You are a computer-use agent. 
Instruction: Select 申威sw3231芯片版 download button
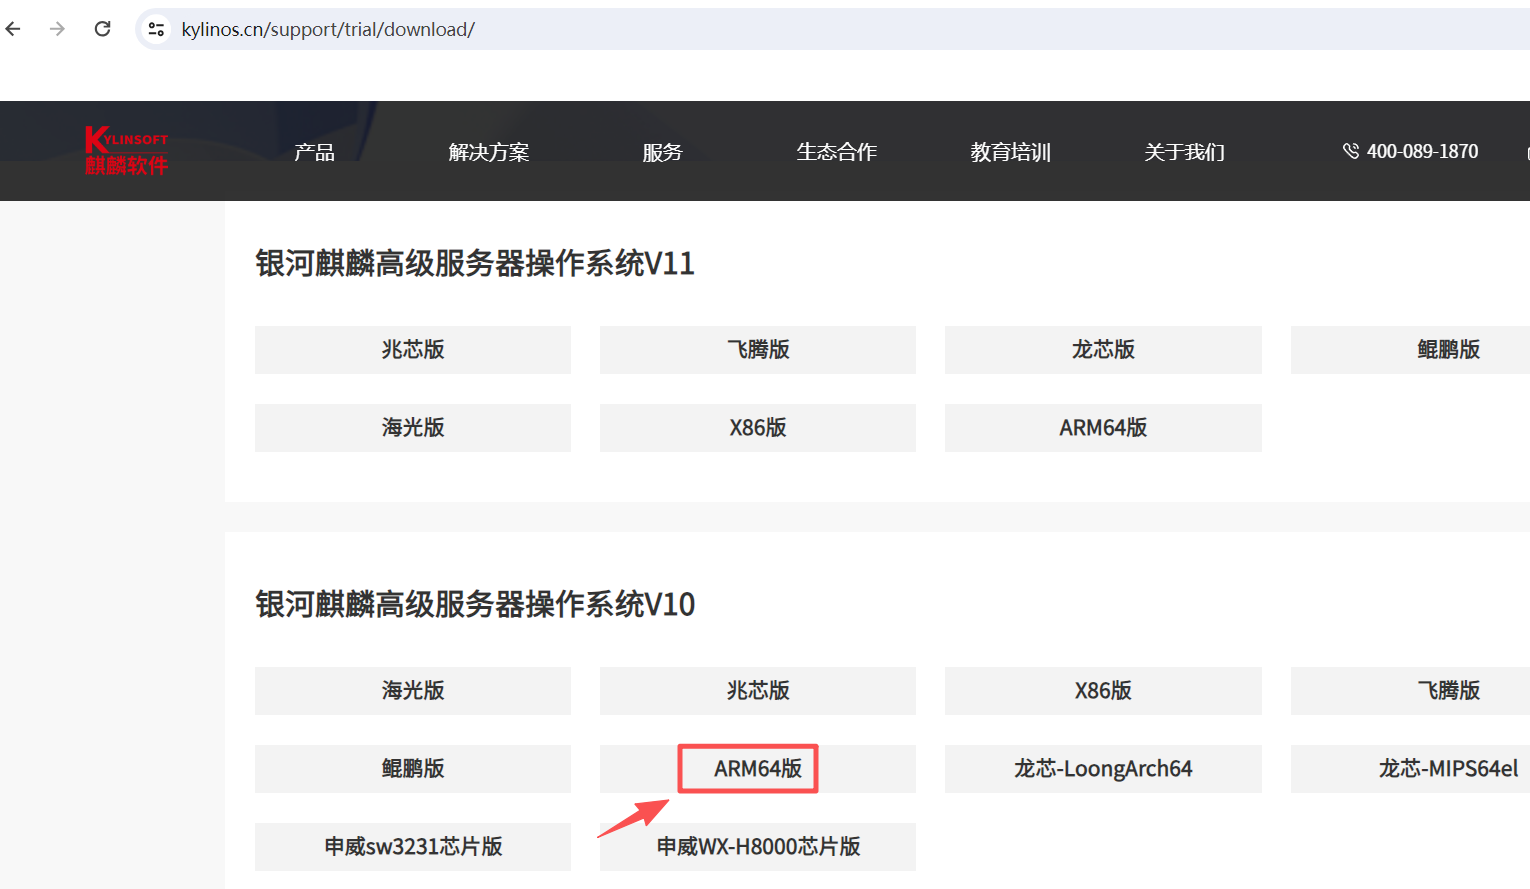tap(413, 847)
